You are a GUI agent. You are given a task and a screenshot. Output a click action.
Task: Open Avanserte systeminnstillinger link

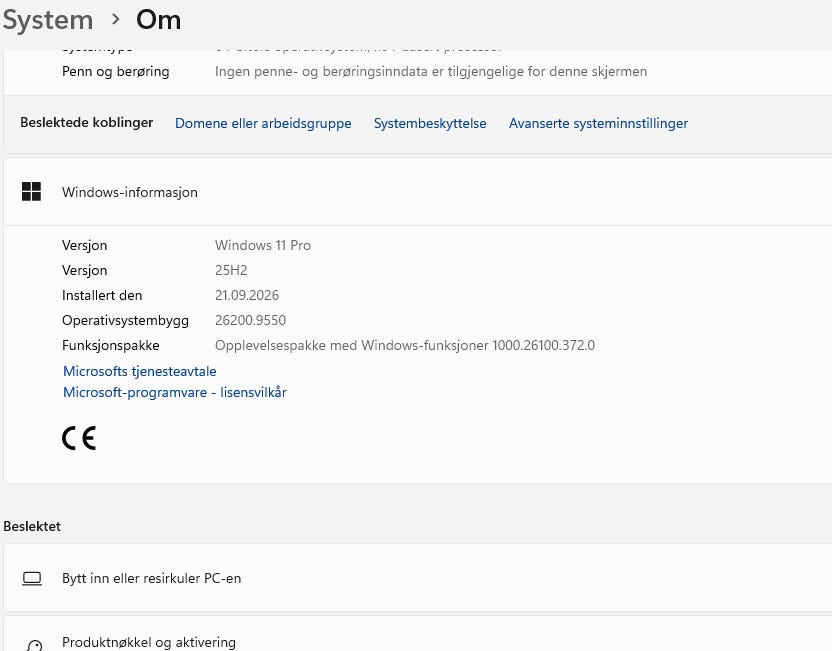pyautogui.click(x=598, y=123)
